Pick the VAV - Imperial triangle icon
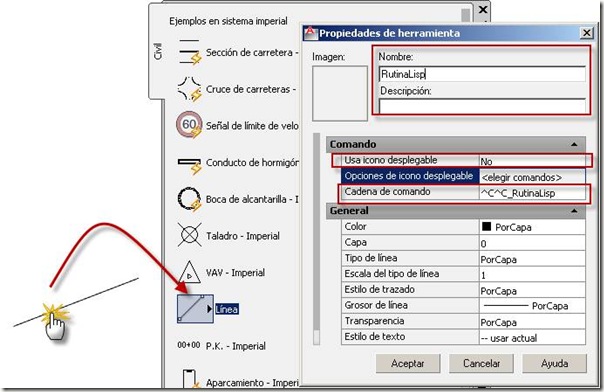604x392 pixels. click(x=189, y=272)
